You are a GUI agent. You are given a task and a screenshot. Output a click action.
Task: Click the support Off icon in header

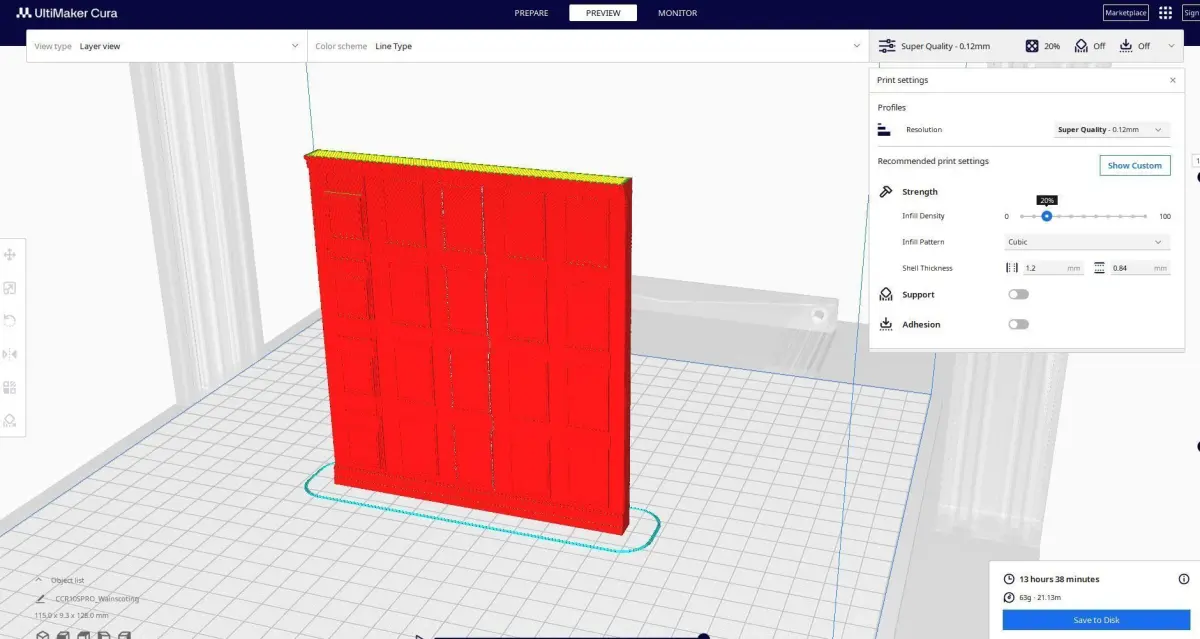(1081, 46)
